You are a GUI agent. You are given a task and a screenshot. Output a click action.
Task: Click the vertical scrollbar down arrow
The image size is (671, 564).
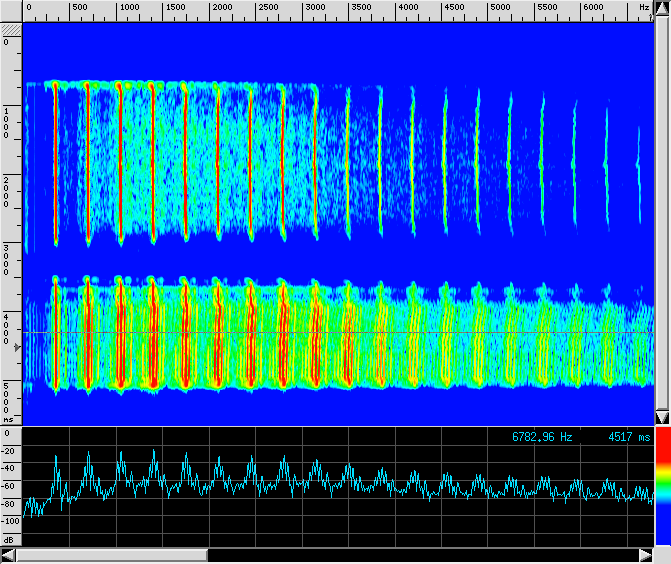tap(662, 416)
